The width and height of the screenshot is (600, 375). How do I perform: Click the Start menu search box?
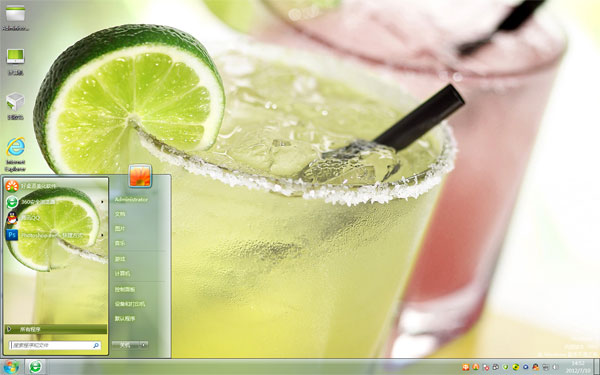point(55,345)
